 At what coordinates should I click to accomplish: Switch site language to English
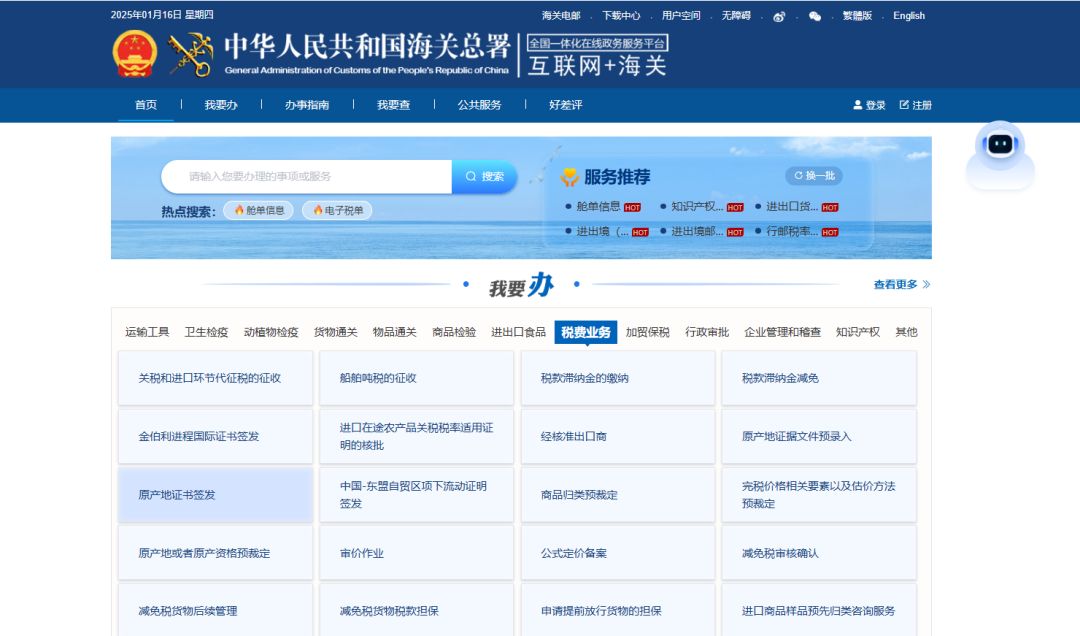coord(909,16)
